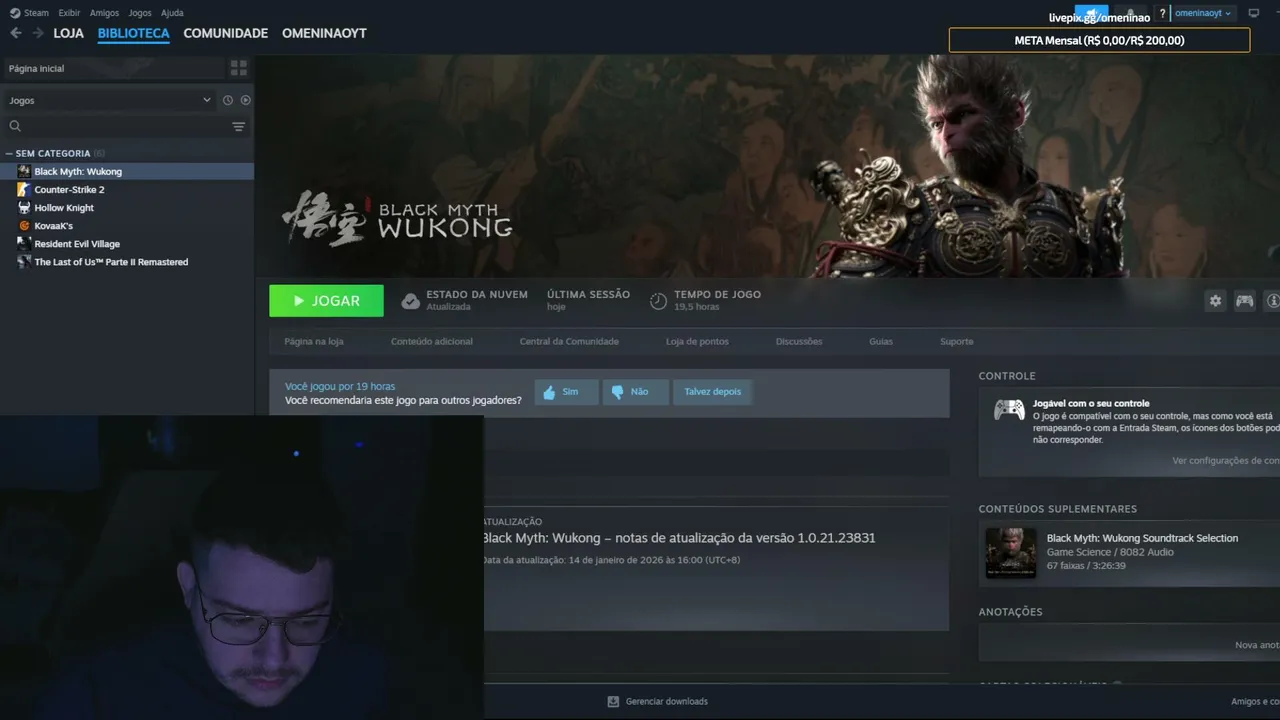This screenshot has height=720, width=1280.
Task: Open the game settings gear icon
Action: tap(1215, 300)
